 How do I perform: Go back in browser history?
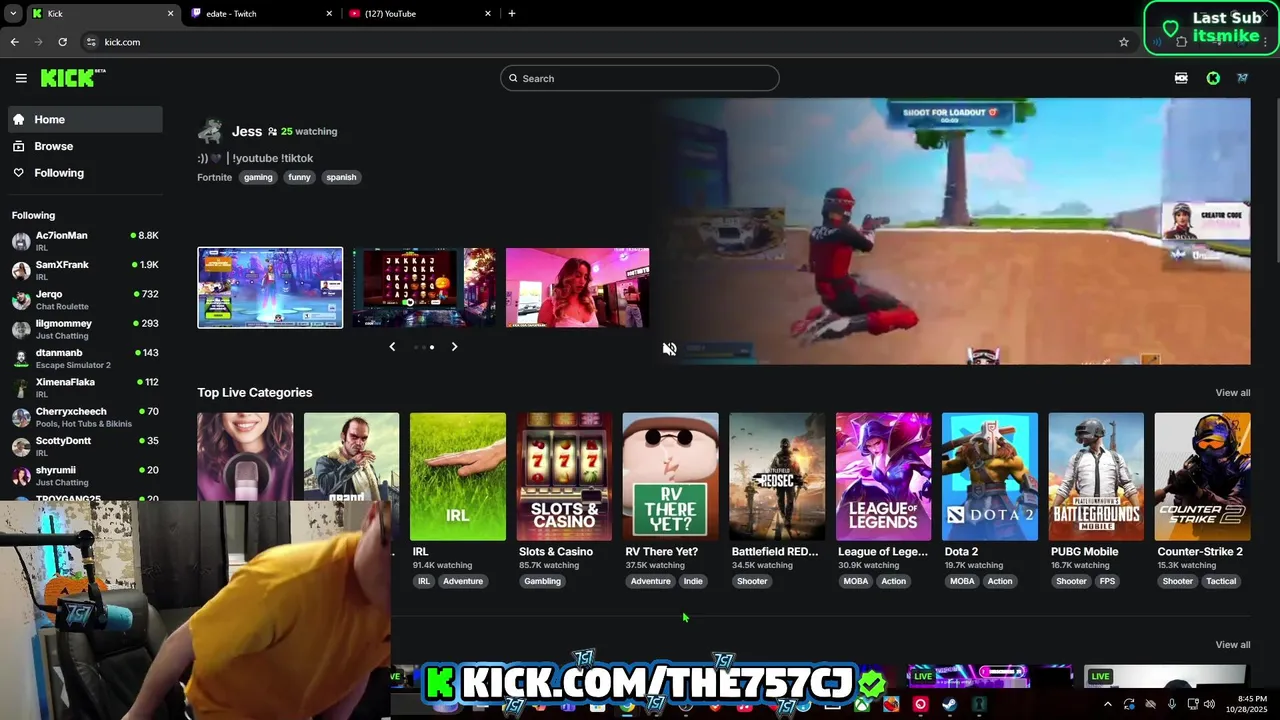point(14,42)
